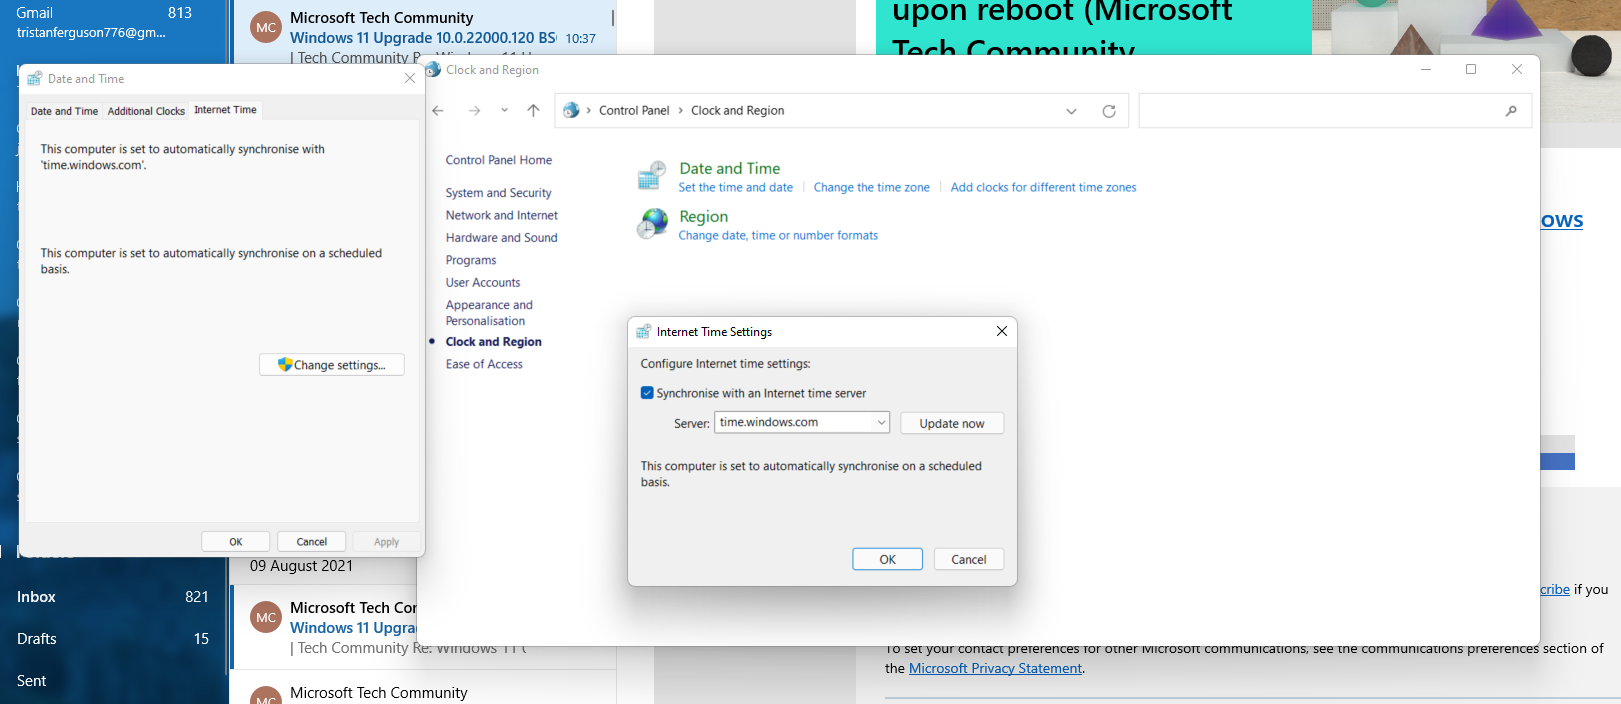Click the search magnifier in Control Panel
The image size is (1621, 704).
1511,111
